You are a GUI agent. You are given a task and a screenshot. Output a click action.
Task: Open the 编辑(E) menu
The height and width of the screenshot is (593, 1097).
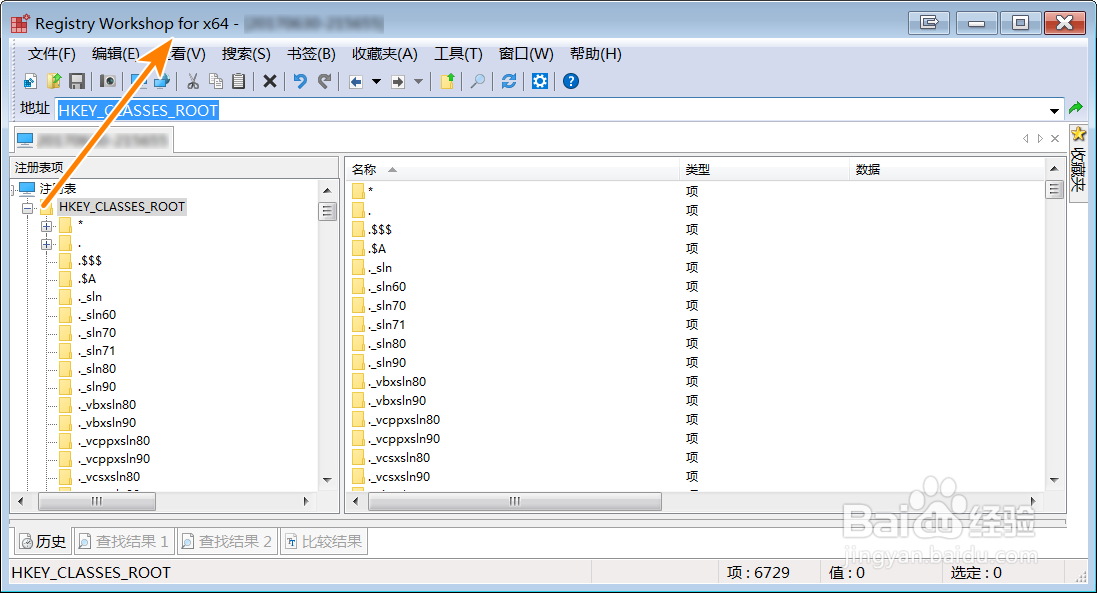coord(116,54)
